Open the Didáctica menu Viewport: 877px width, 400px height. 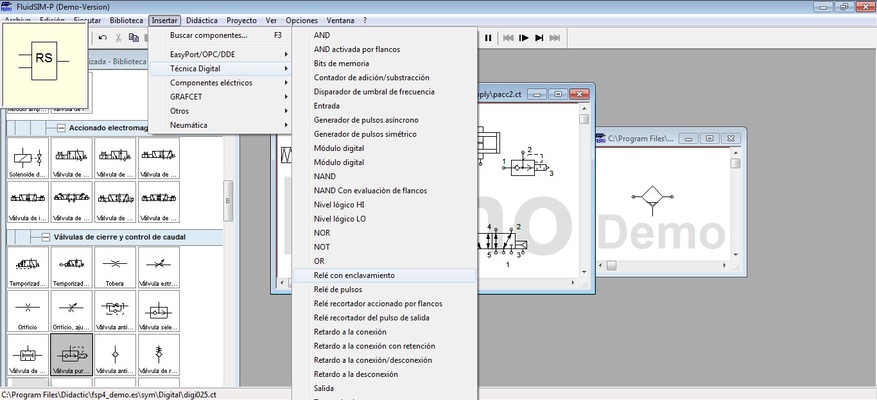[202, 20]
